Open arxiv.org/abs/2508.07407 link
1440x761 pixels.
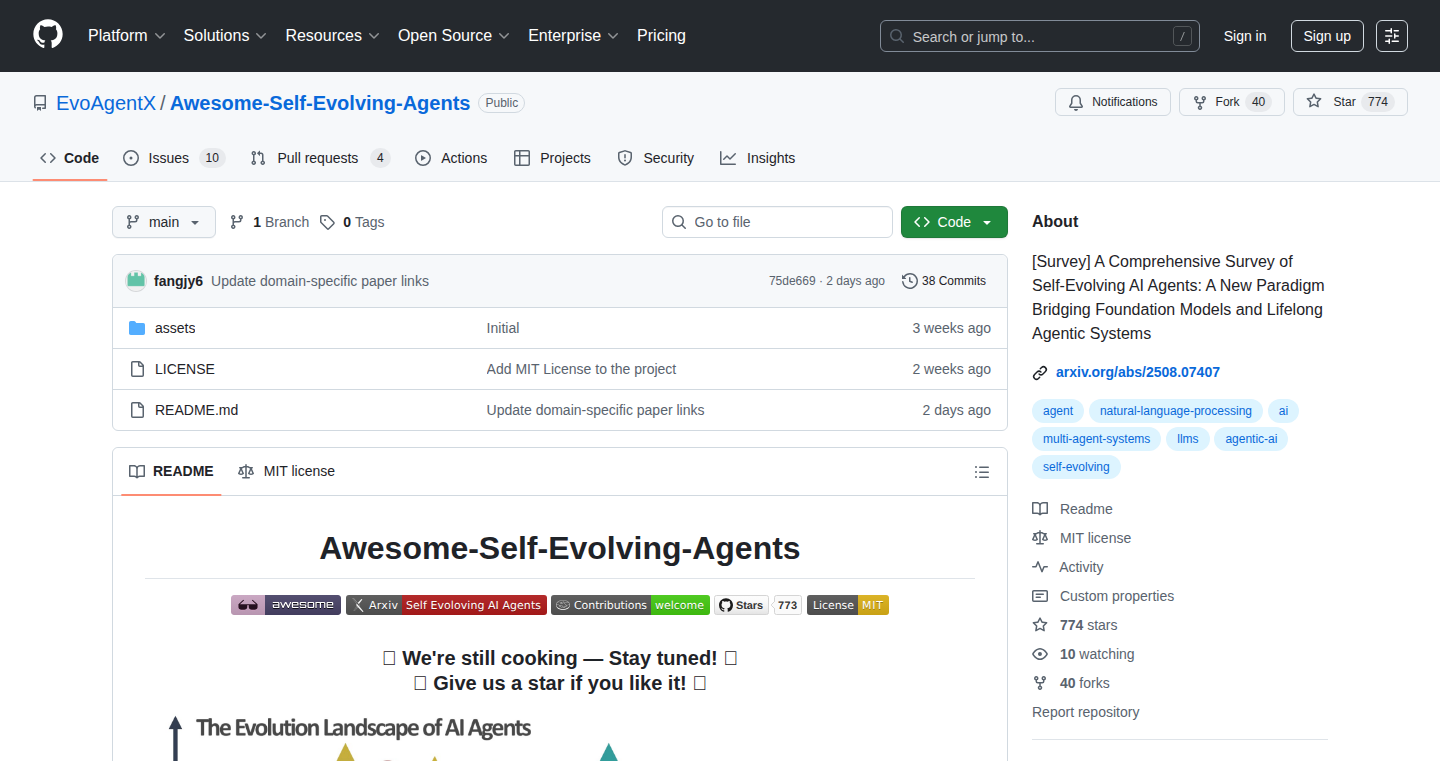tap(1138, 372)
